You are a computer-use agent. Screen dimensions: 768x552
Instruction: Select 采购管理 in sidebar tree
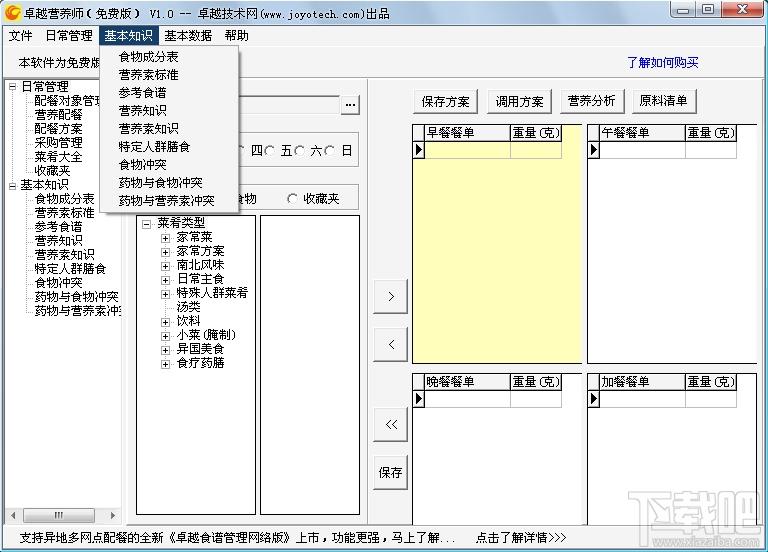pos(58,143)
